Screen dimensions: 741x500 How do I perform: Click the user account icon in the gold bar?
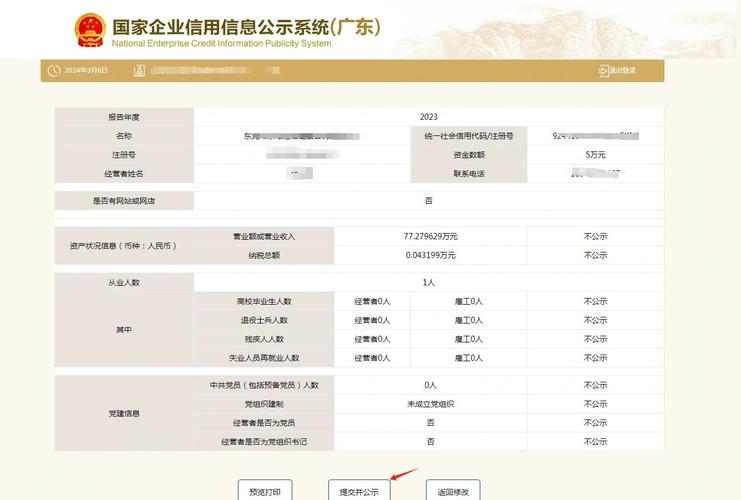(x=139, y=71)
